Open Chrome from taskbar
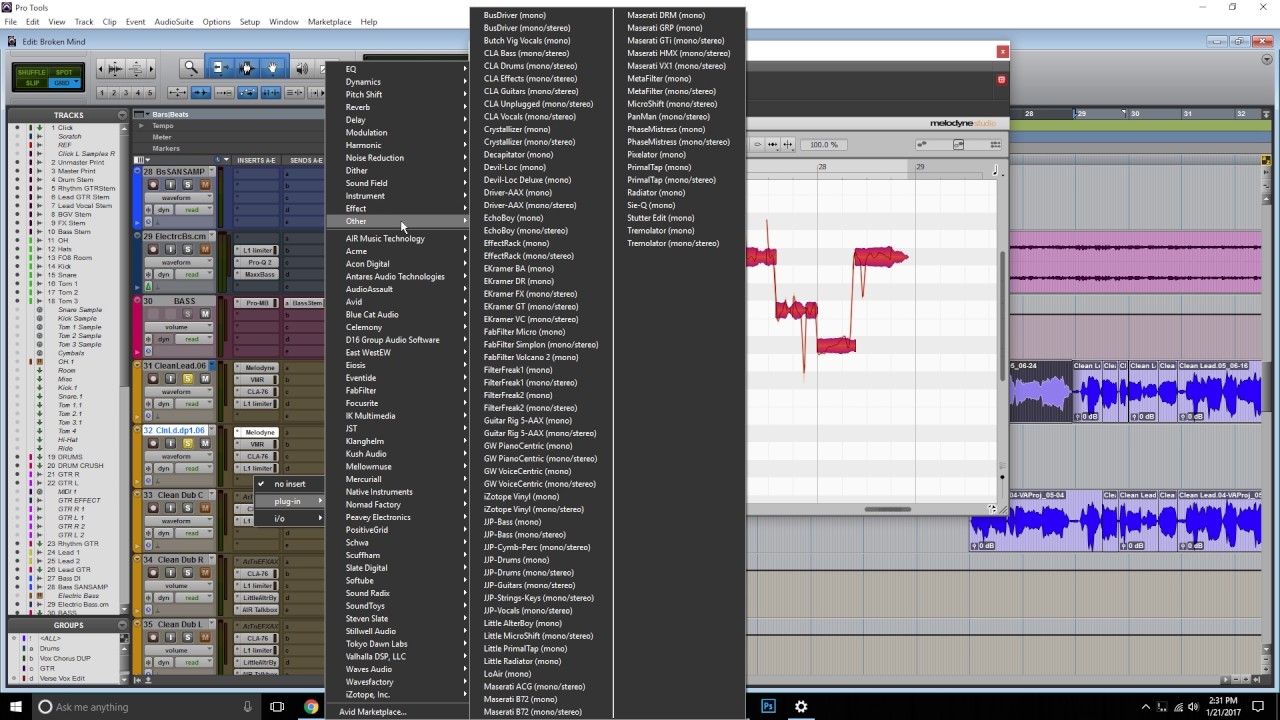 point(311,706)
